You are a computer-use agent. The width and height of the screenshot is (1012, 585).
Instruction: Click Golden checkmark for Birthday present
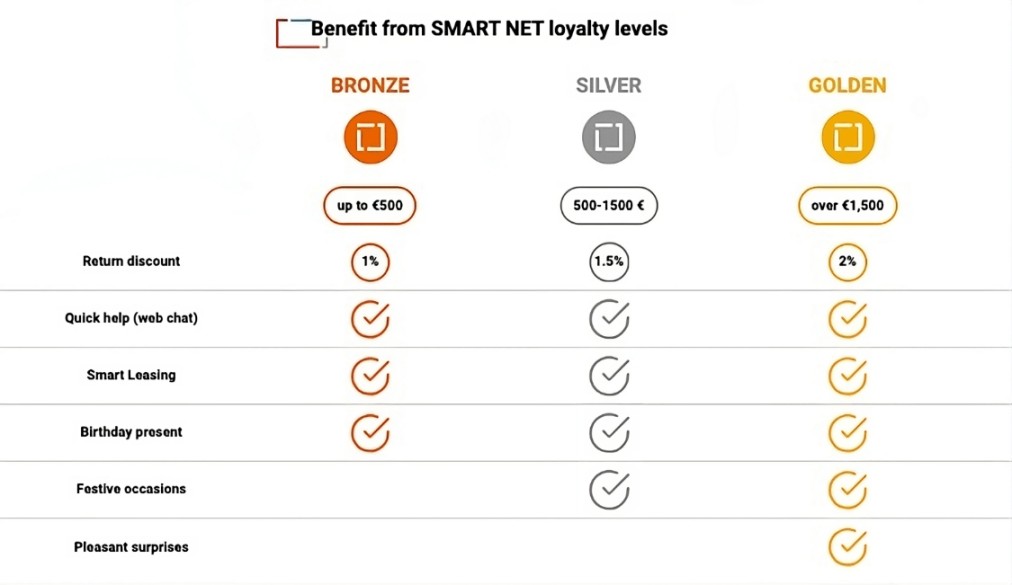tap(847, 433)
